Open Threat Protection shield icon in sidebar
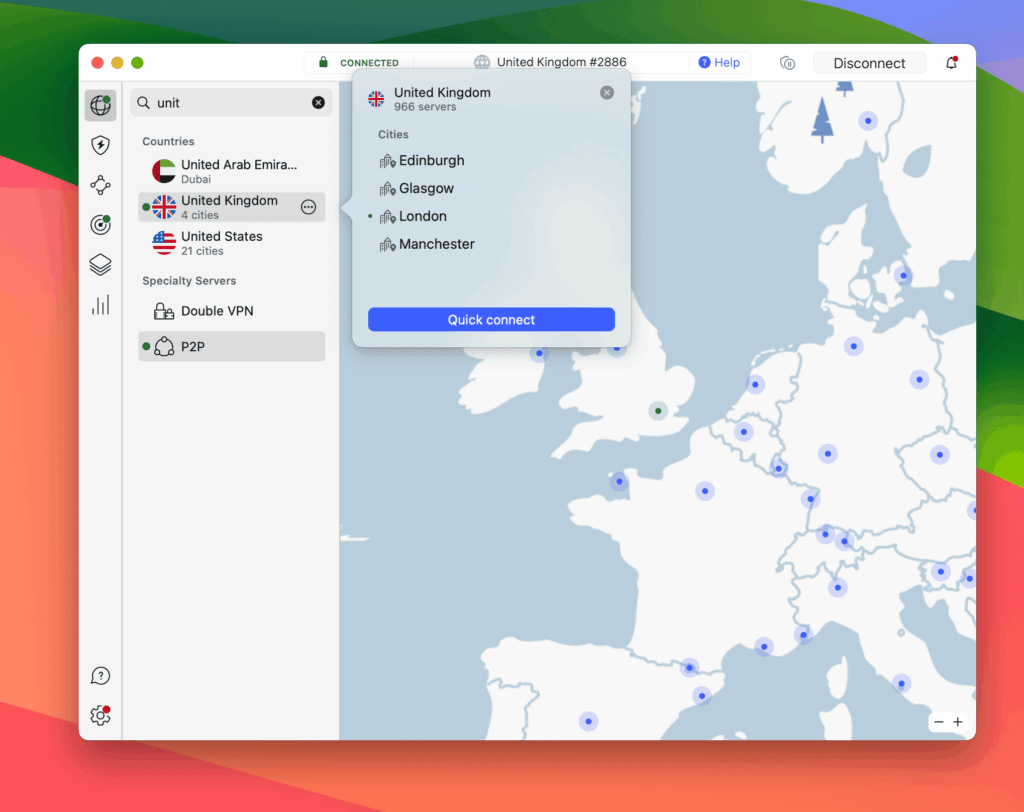 pos(100,146)
